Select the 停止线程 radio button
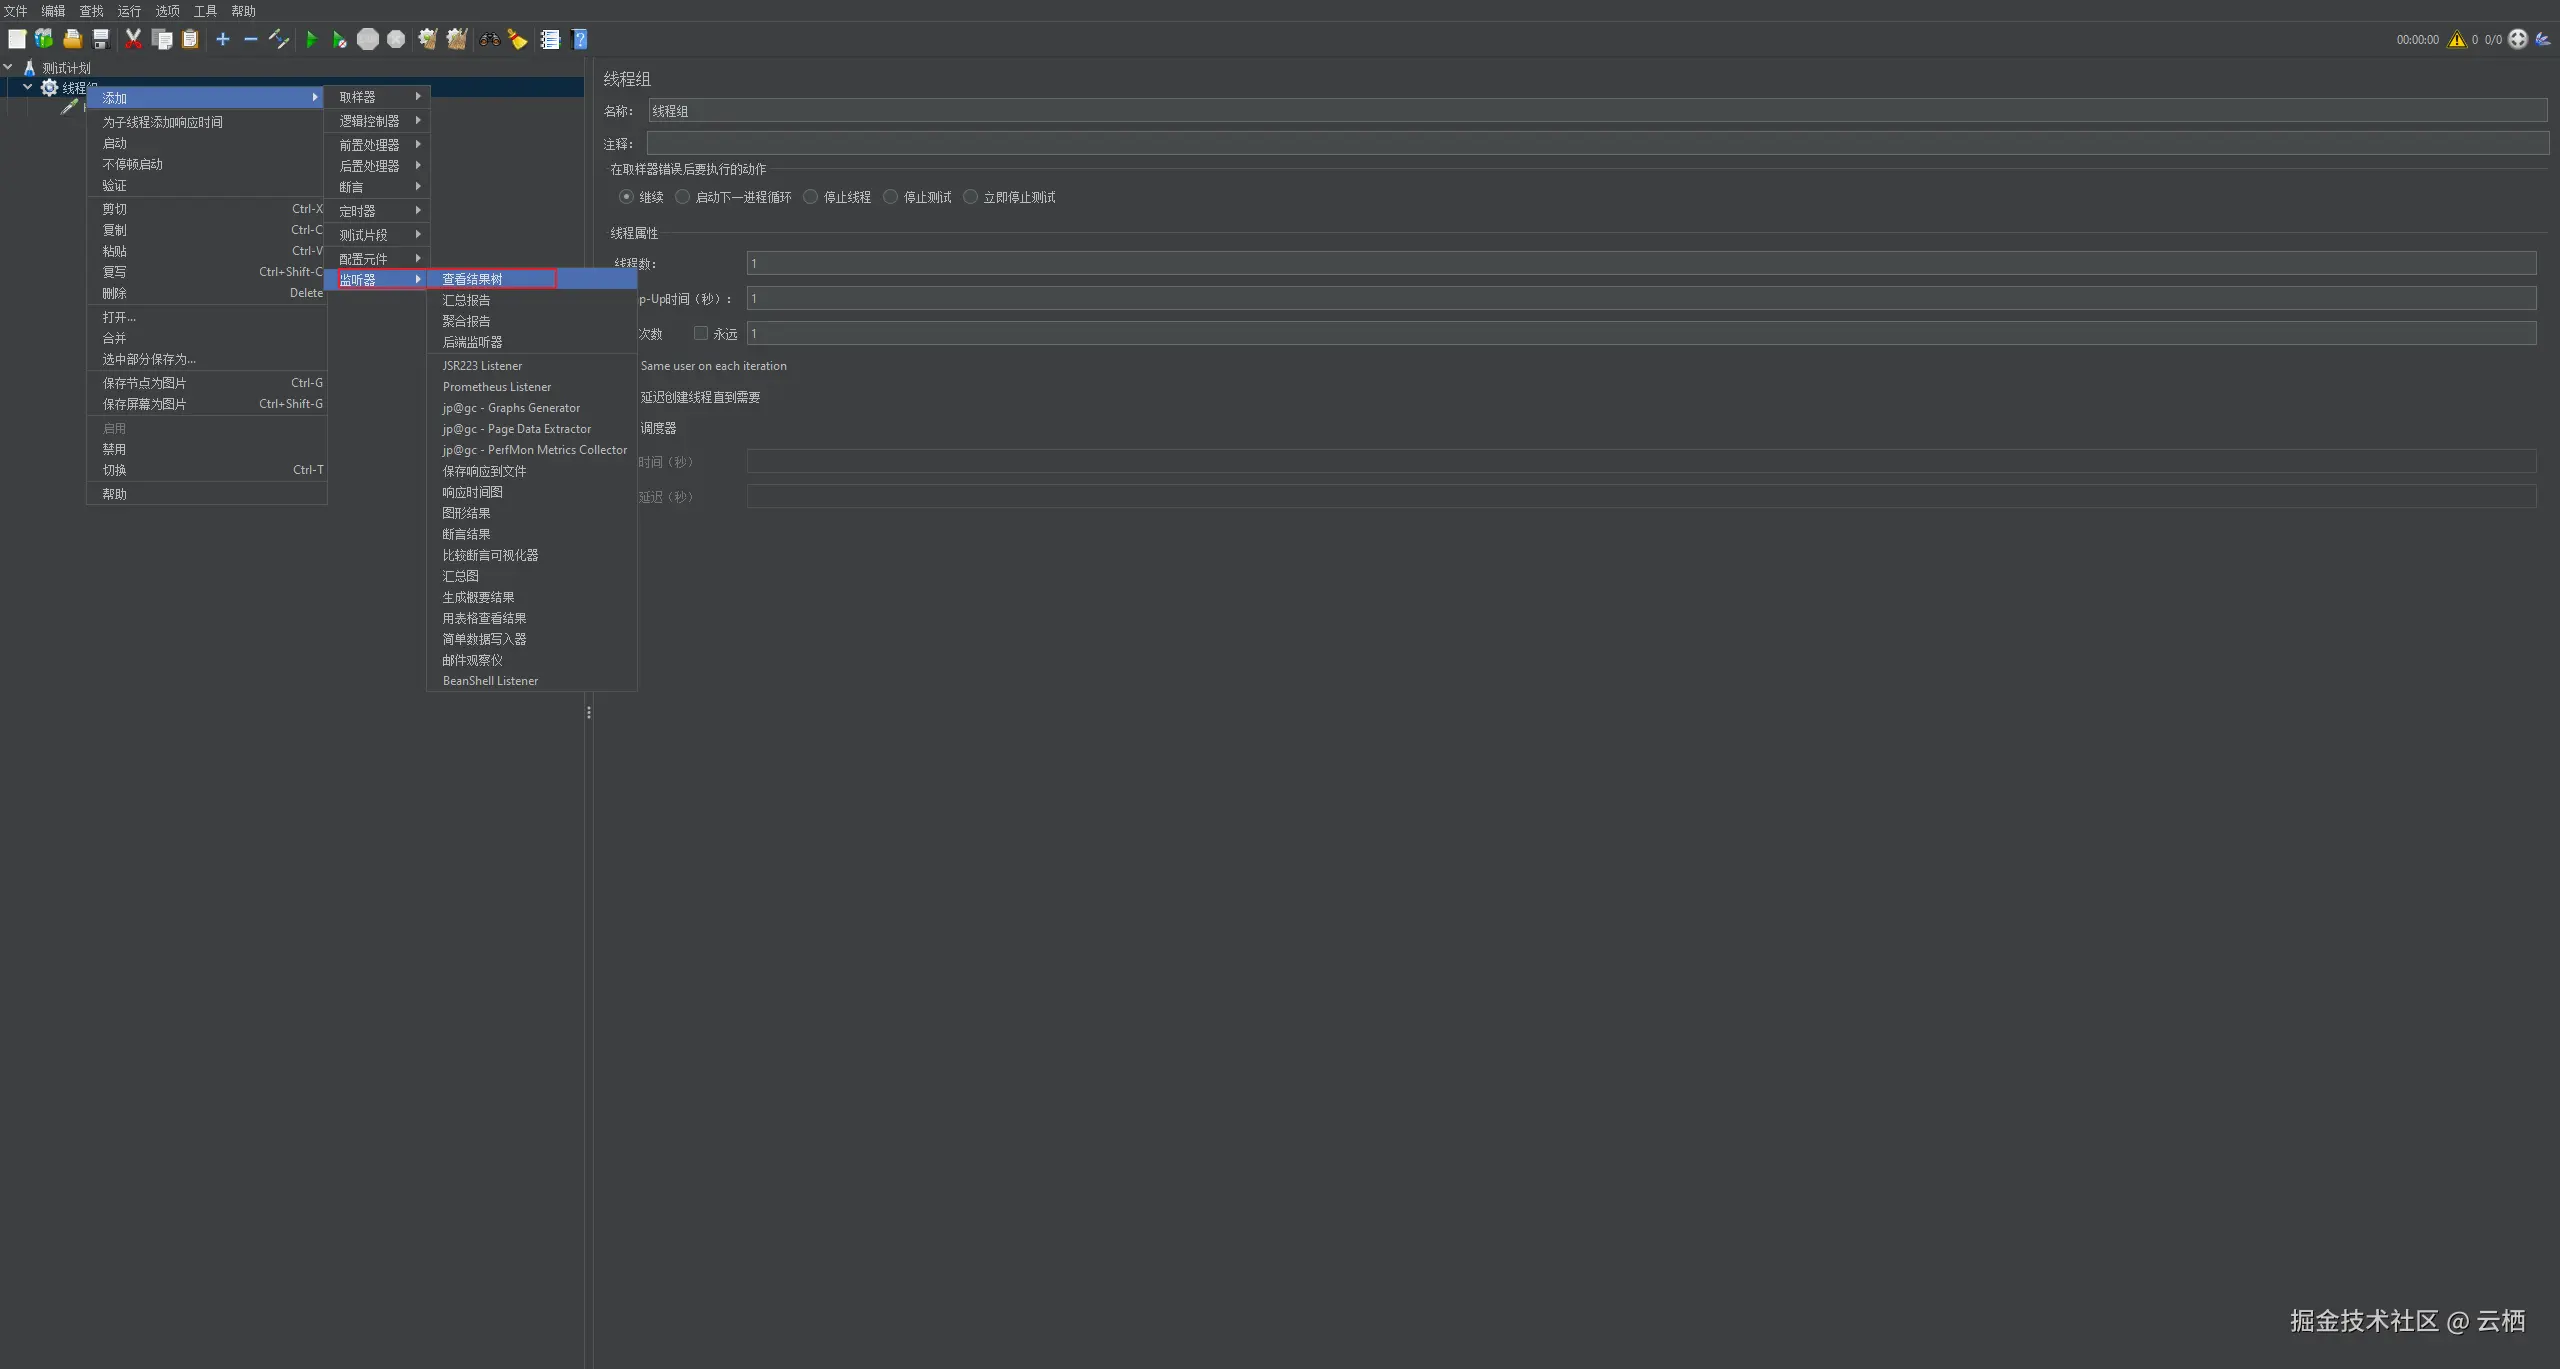Viewport: 2560px width, 1369px height. (x=811, y=197)
